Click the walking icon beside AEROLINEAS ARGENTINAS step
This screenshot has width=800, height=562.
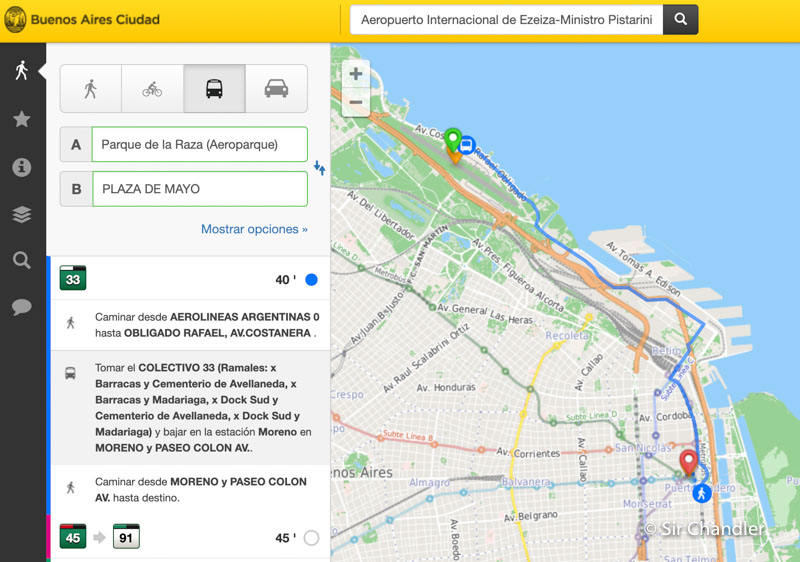70,322
